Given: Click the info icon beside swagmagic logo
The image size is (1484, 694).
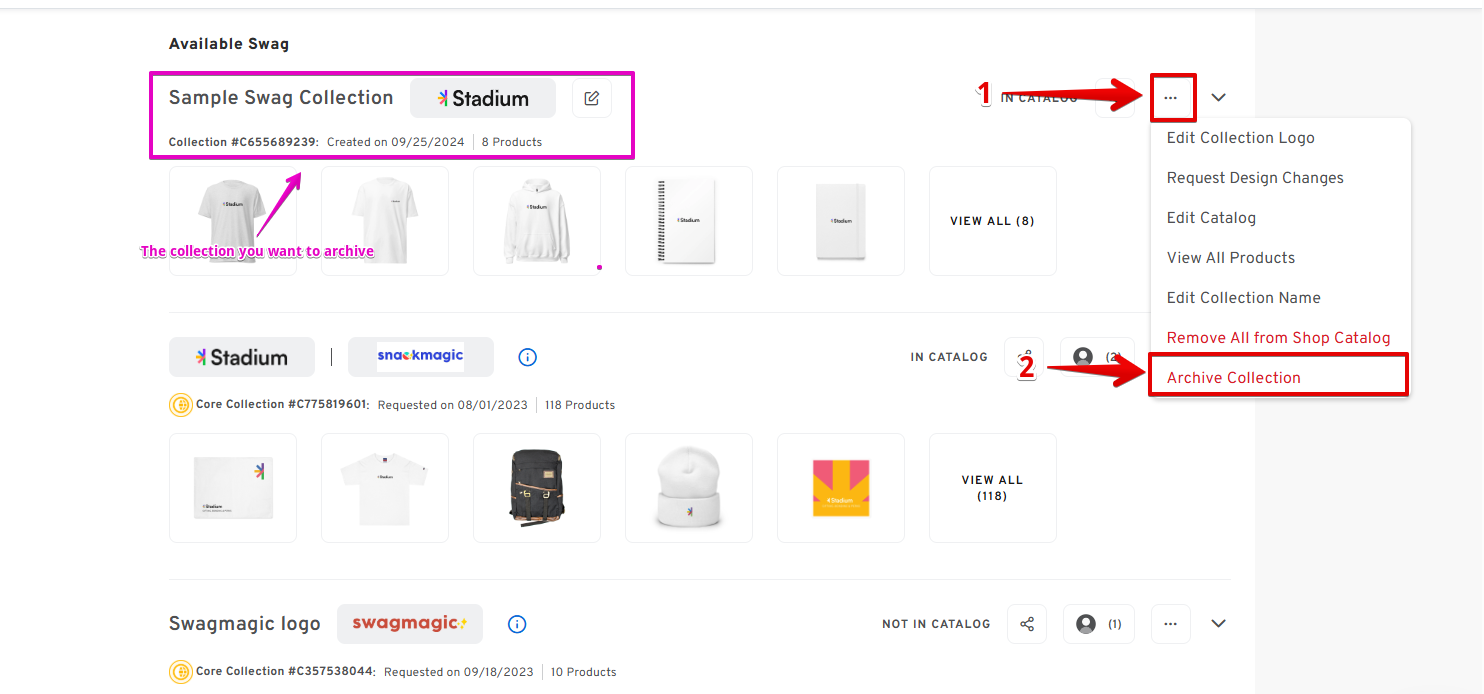Looking at the screenshot, I should click(517, 624).
